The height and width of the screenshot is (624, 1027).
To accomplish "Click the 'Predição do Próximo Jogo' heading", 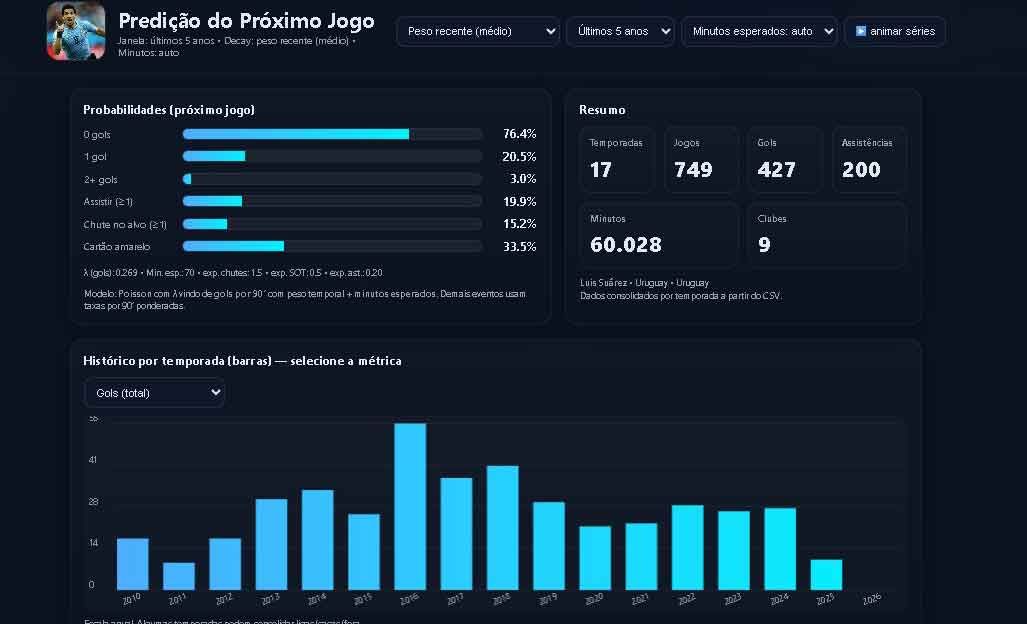I will (x=246, y=21).
